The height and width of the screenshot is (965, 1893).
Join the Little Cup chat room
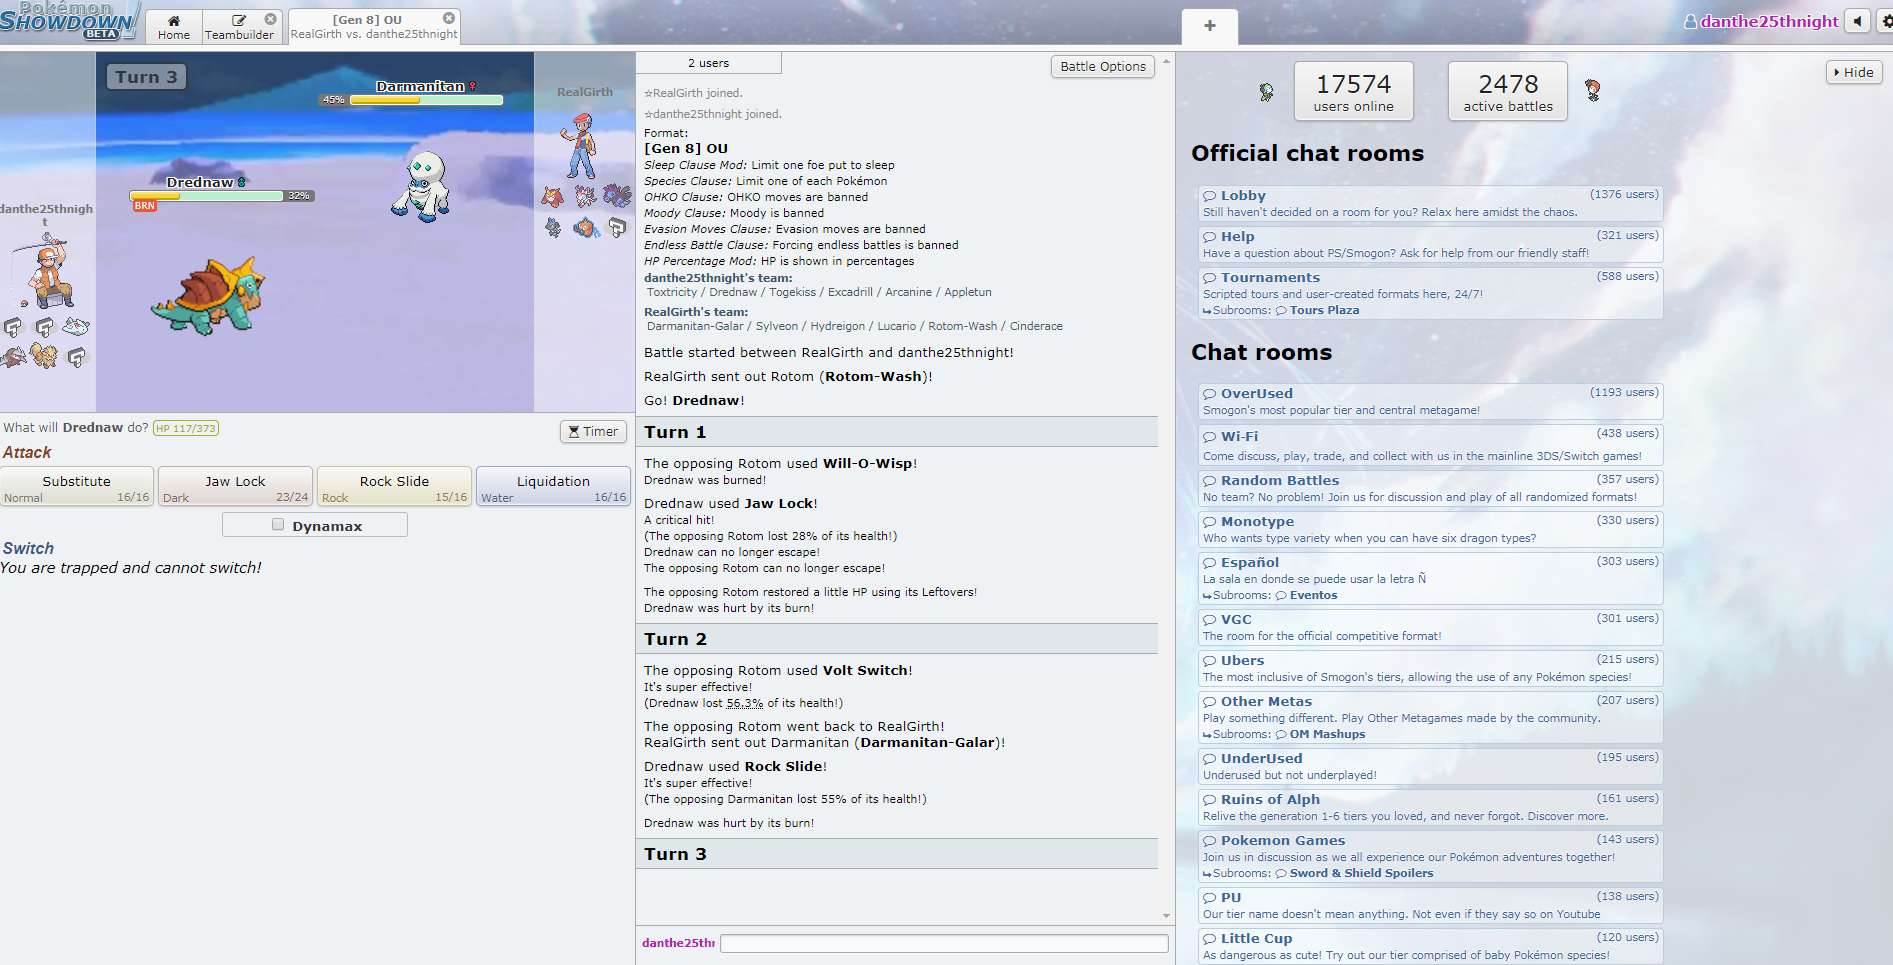(1430, 946)
